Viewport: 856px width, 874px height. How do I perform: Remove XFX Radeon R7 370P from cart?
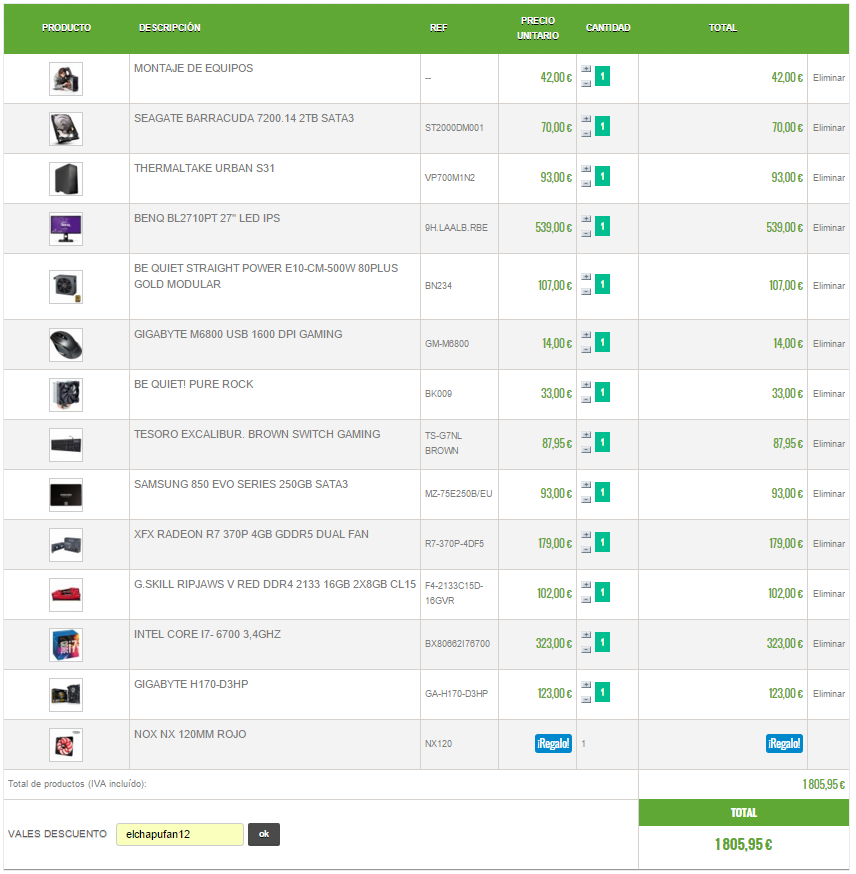tap(829, 544)
